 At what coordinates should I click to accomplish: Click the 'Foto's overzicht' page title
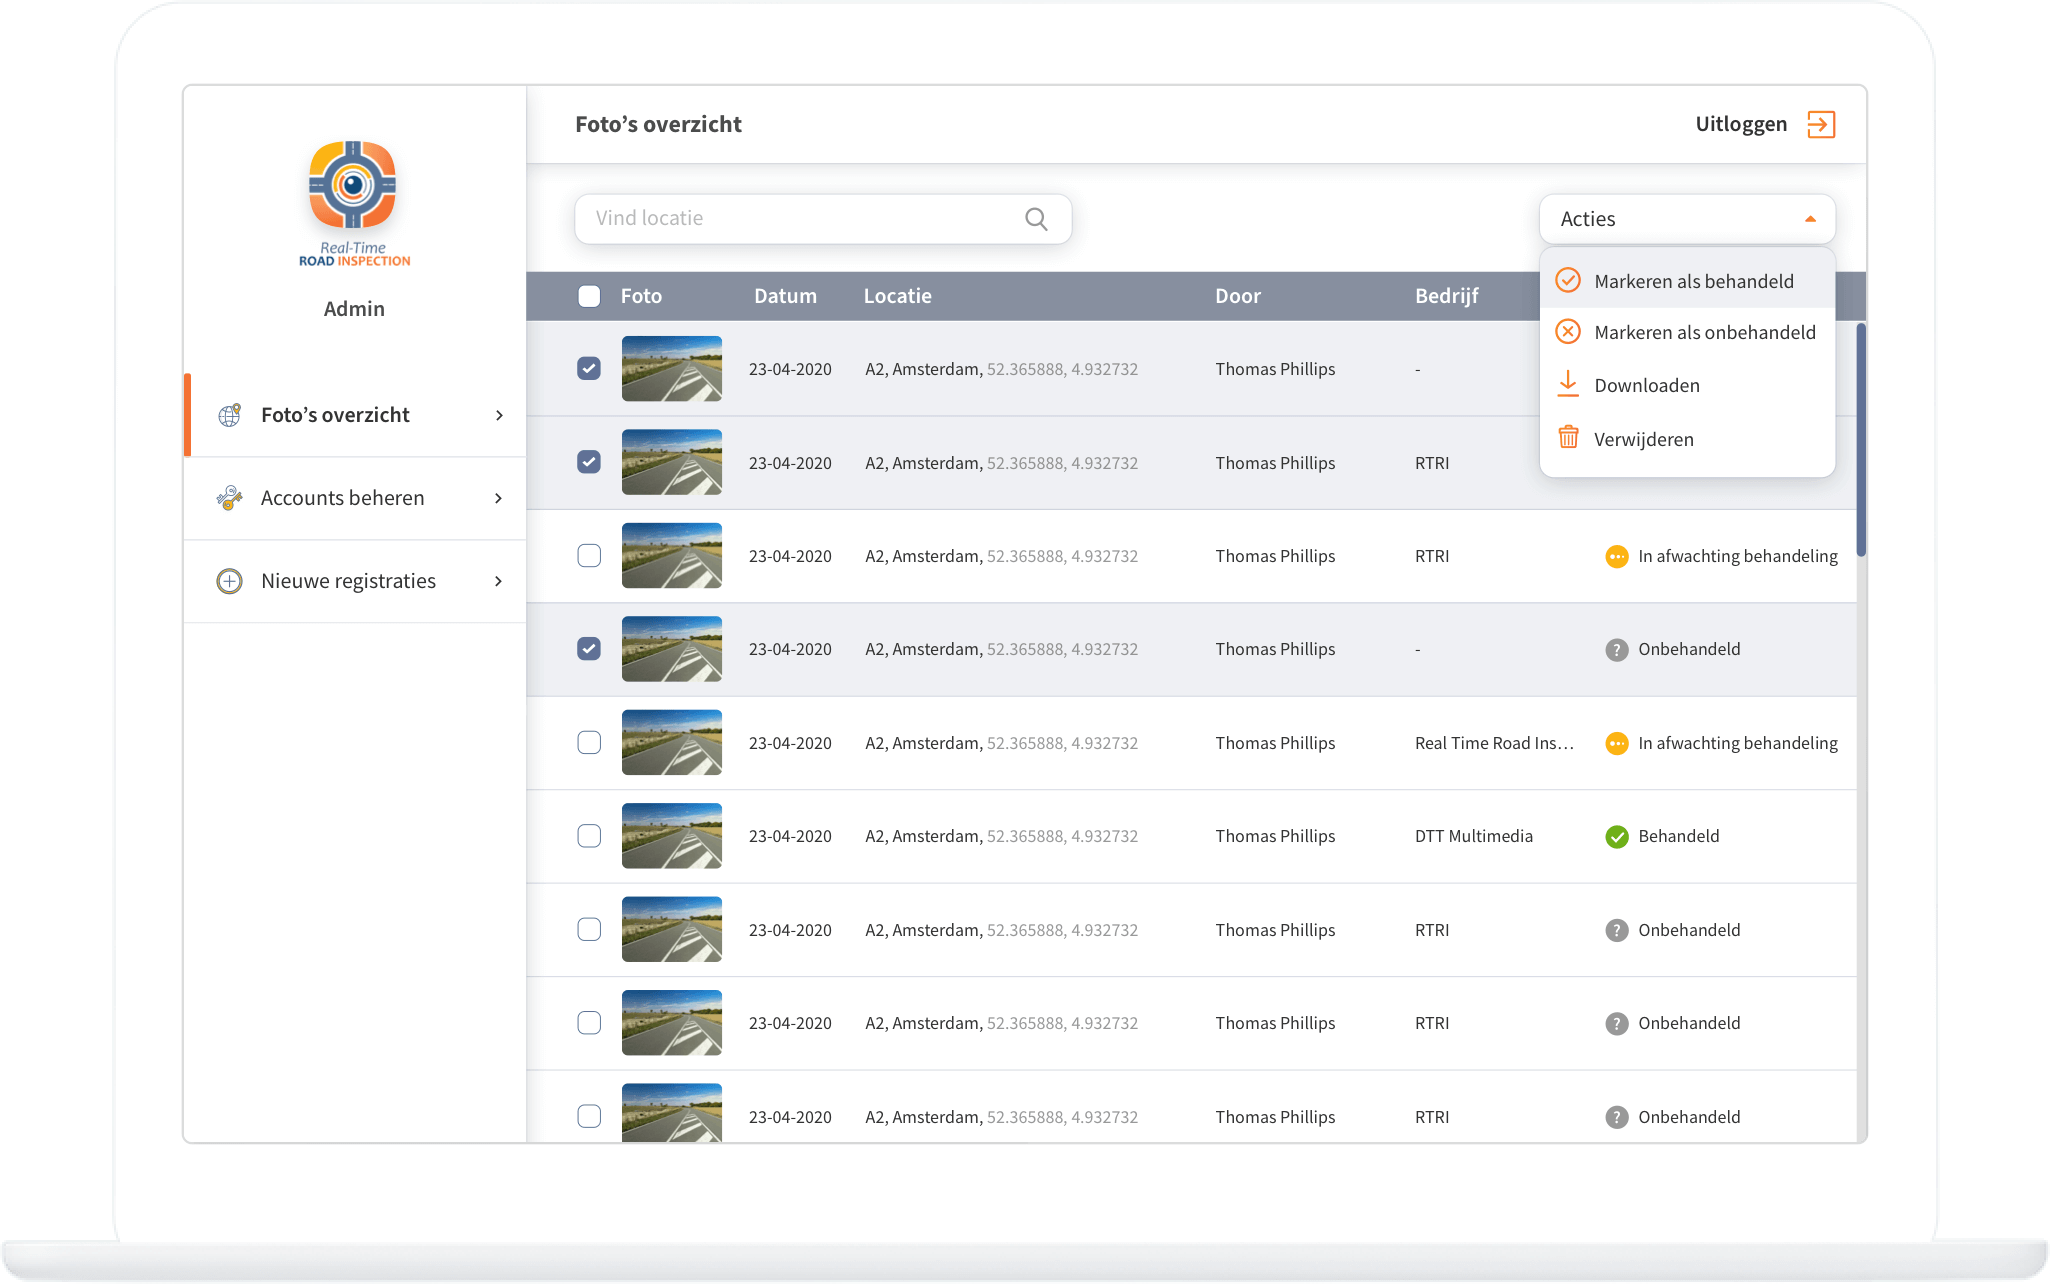point(658,124)
